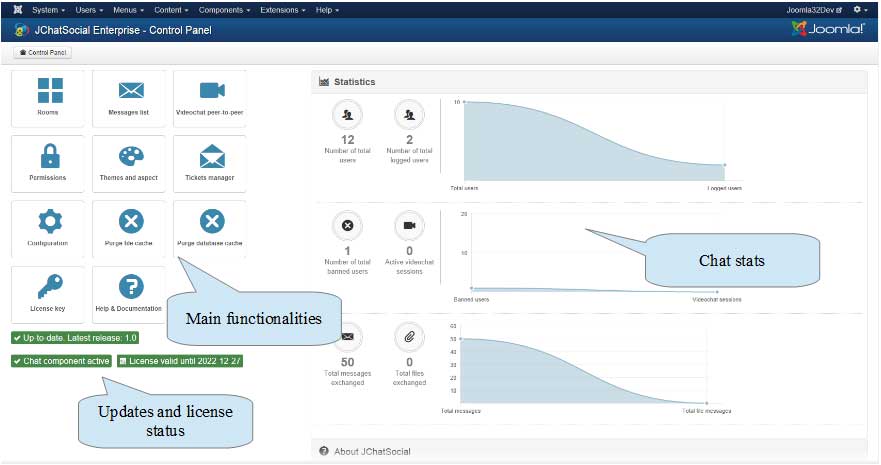Viewport: 881px width, 465px height.
Task: Collapse the Statistics panel header
Action: 589,82
